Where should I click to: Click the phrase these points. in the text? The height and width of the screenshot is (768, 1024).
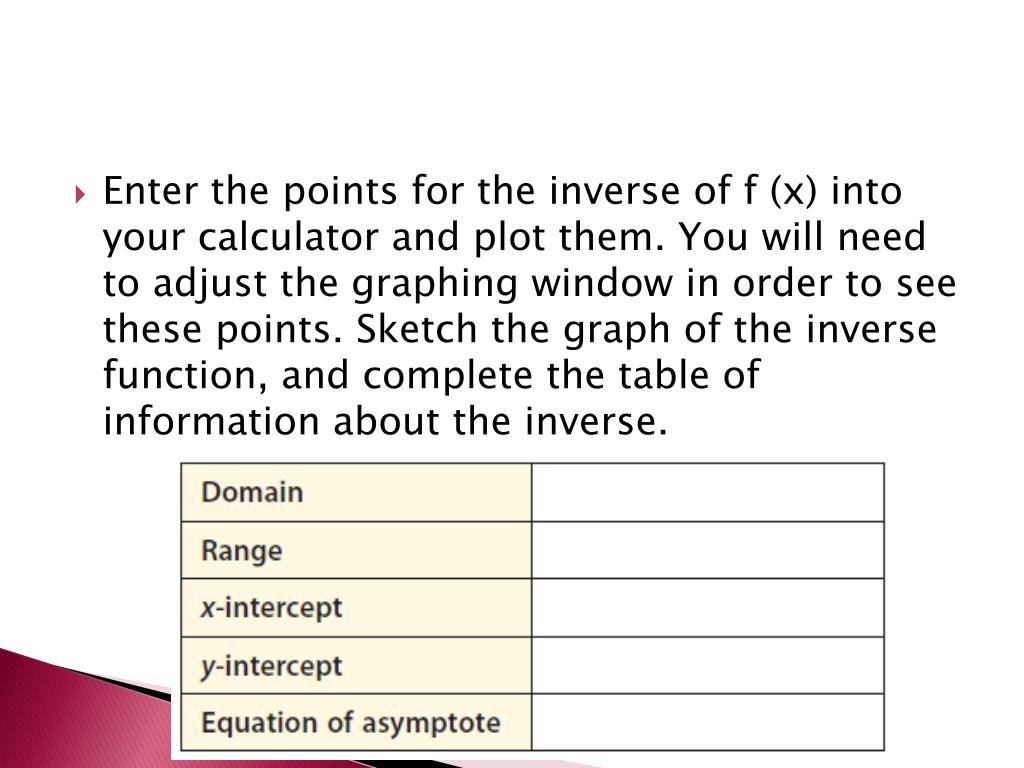223,329
